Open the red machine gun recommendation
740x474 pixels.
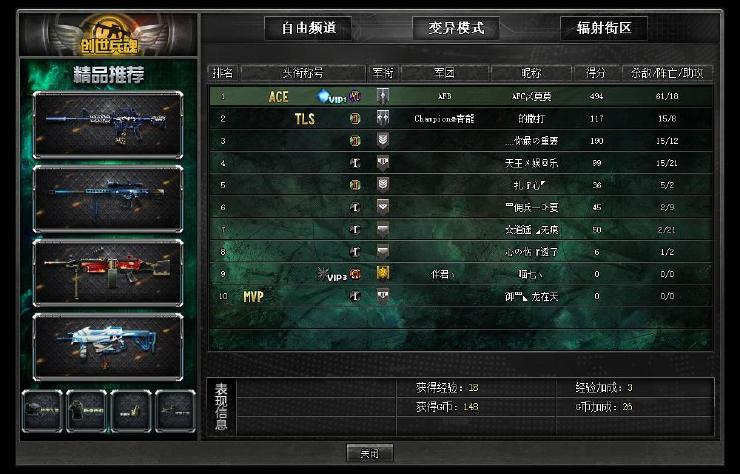pos(108,273)
